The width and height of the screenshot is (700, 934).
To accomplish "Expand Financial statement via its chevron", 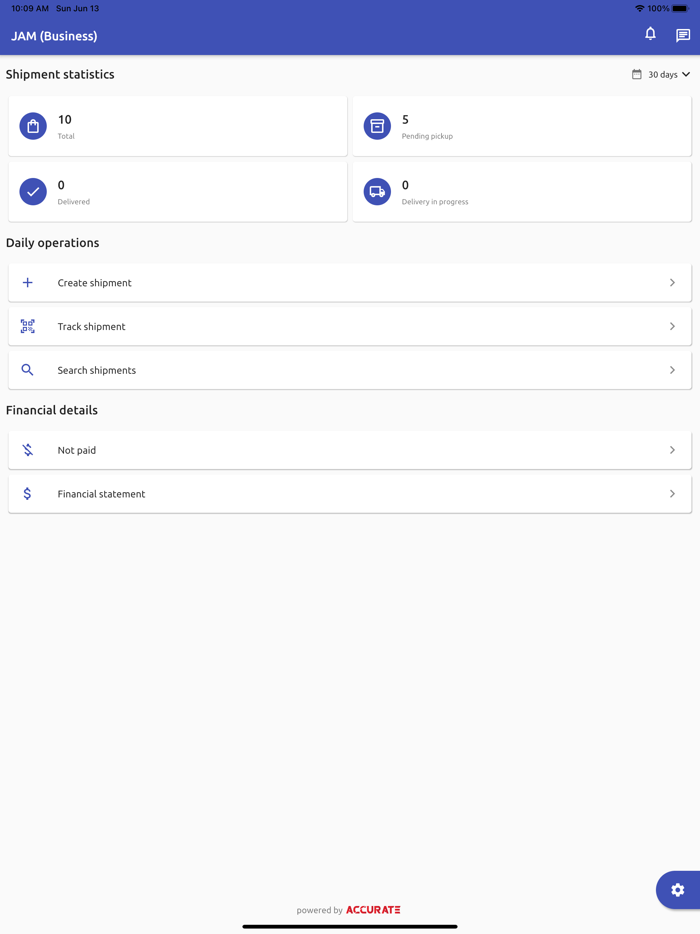I will tap(672, 494).
